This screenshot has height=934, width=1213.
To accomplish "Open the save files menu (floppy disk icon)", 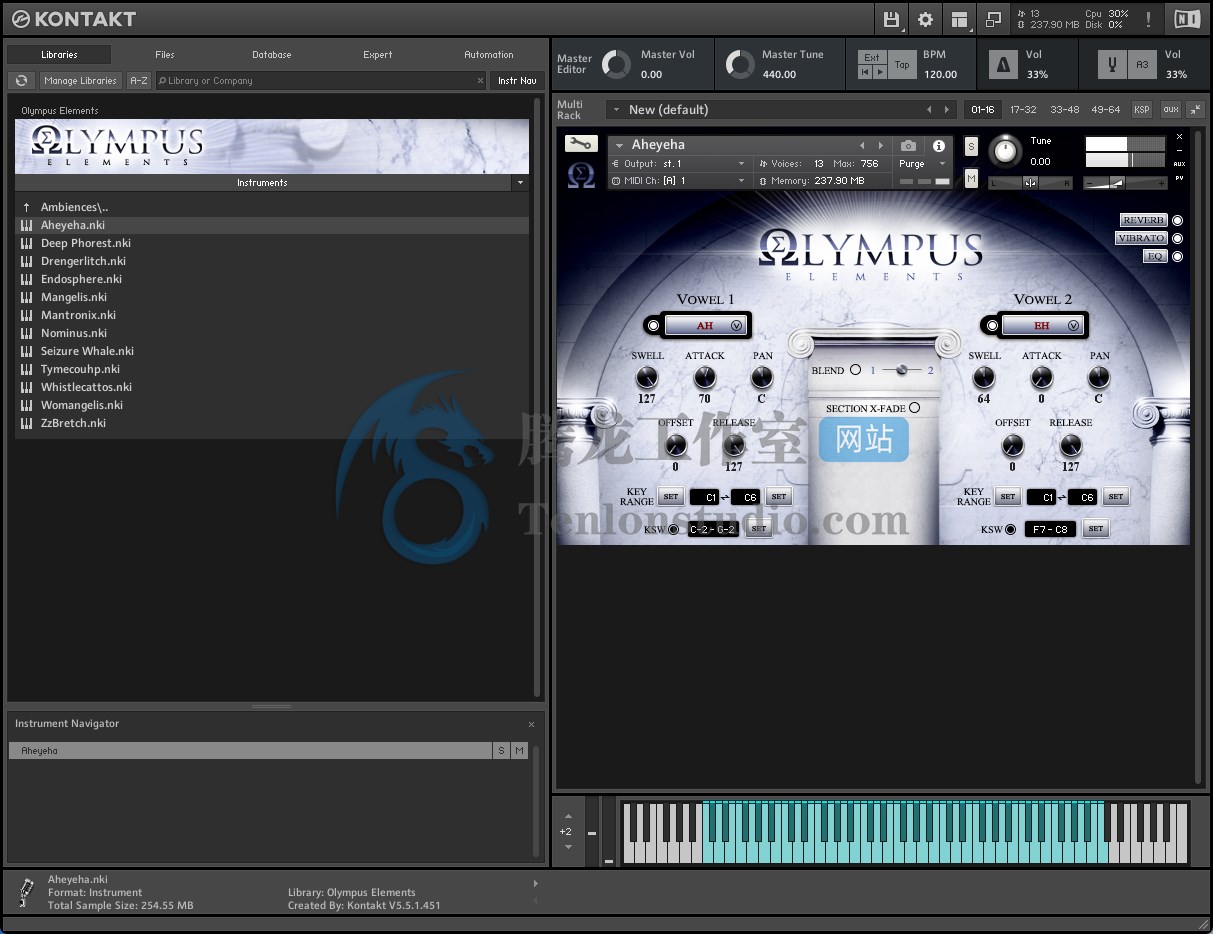I will pyautogui.click(x=891, y=19).
